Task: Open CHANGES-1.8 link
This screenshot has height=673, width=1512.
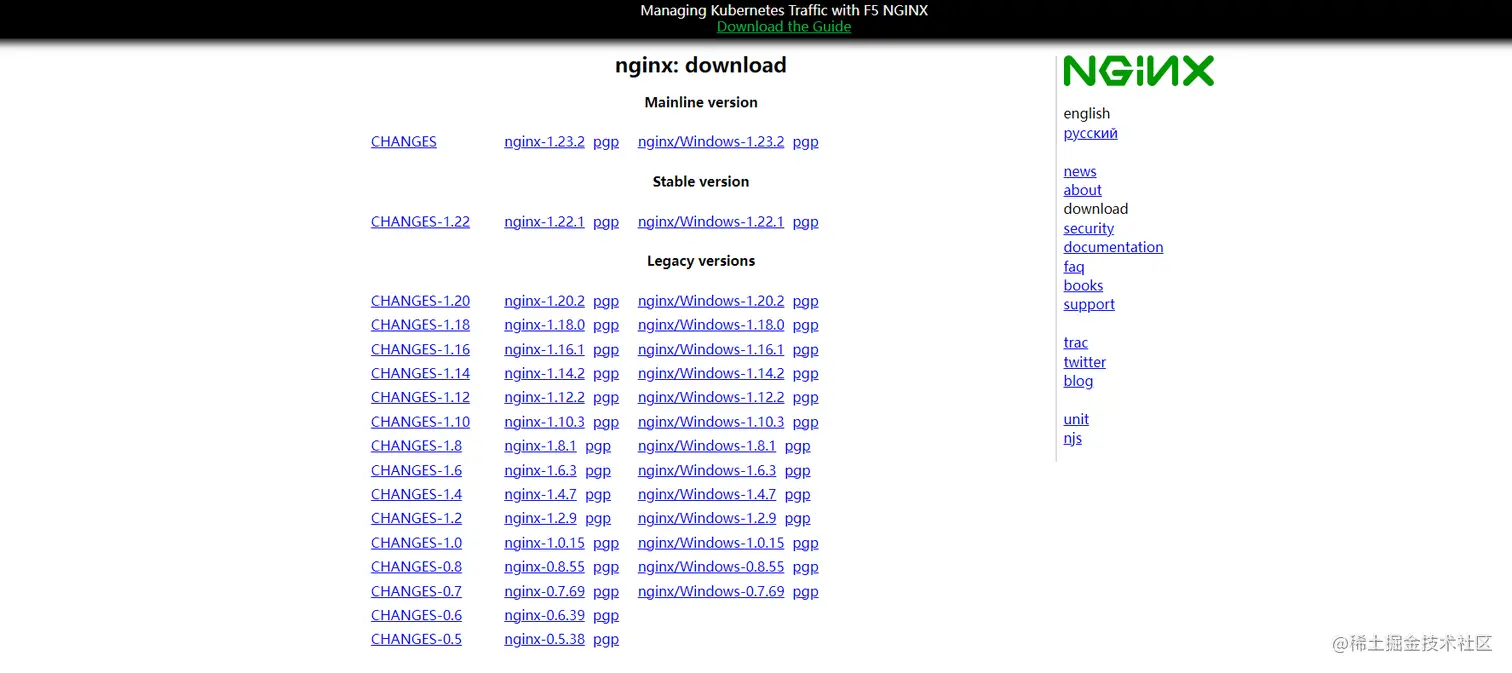Action: tap(416, 446)
